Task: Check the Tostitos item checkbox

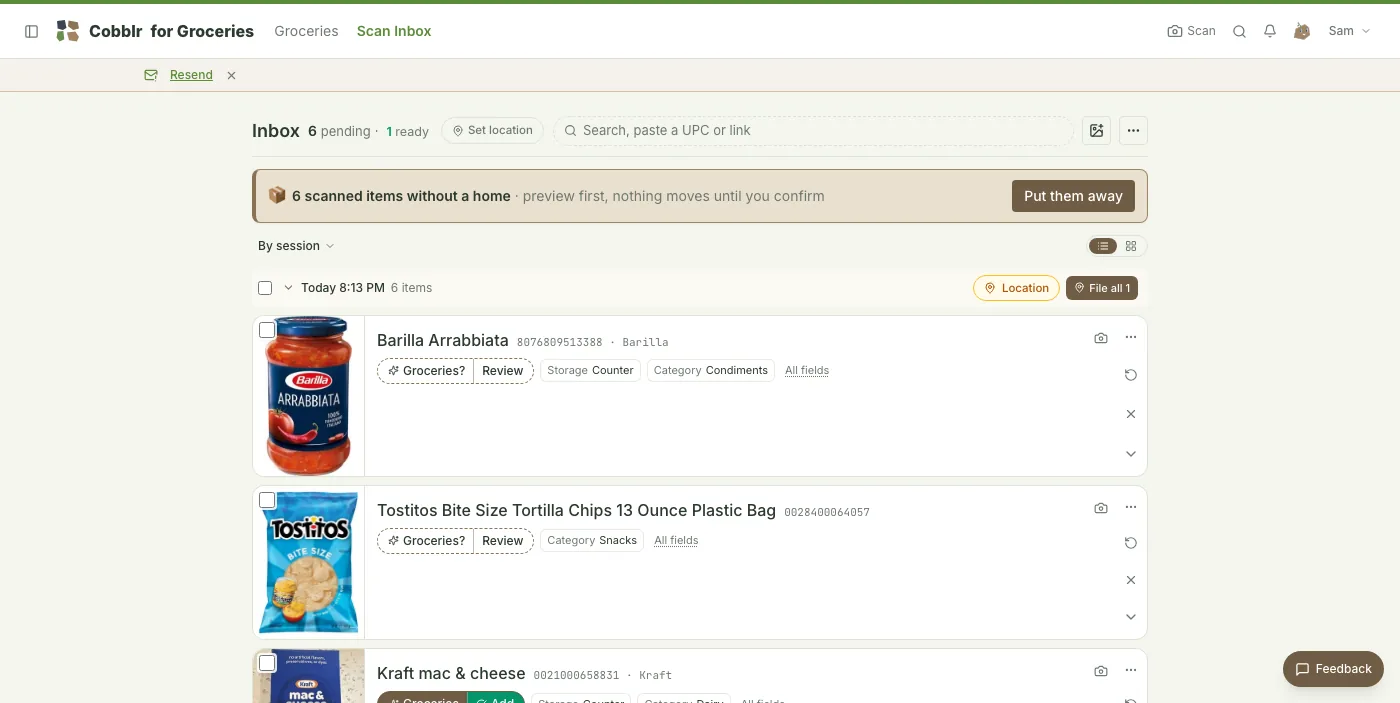Action: (267, 500)
